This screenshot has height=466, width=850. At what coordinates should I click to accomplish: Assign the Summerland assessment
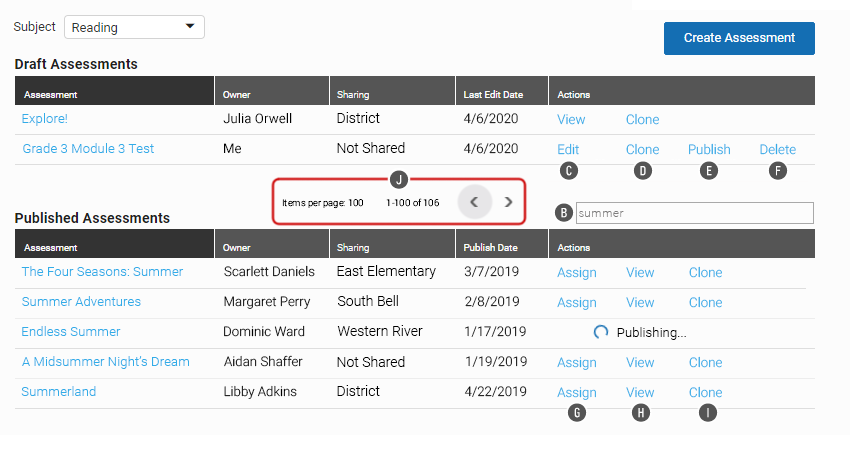(577, 392)
